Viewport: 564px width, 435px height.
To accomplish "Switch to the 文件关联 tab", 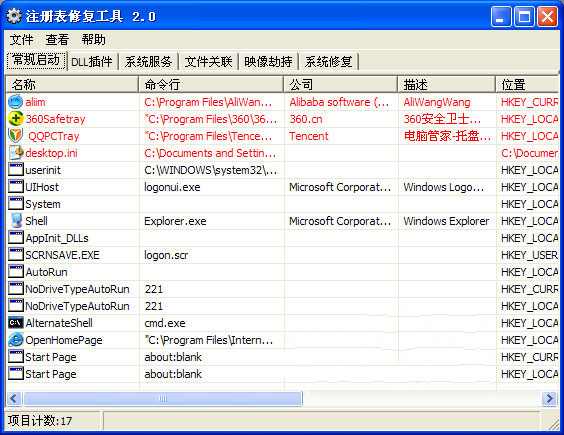I will (208, 62).
